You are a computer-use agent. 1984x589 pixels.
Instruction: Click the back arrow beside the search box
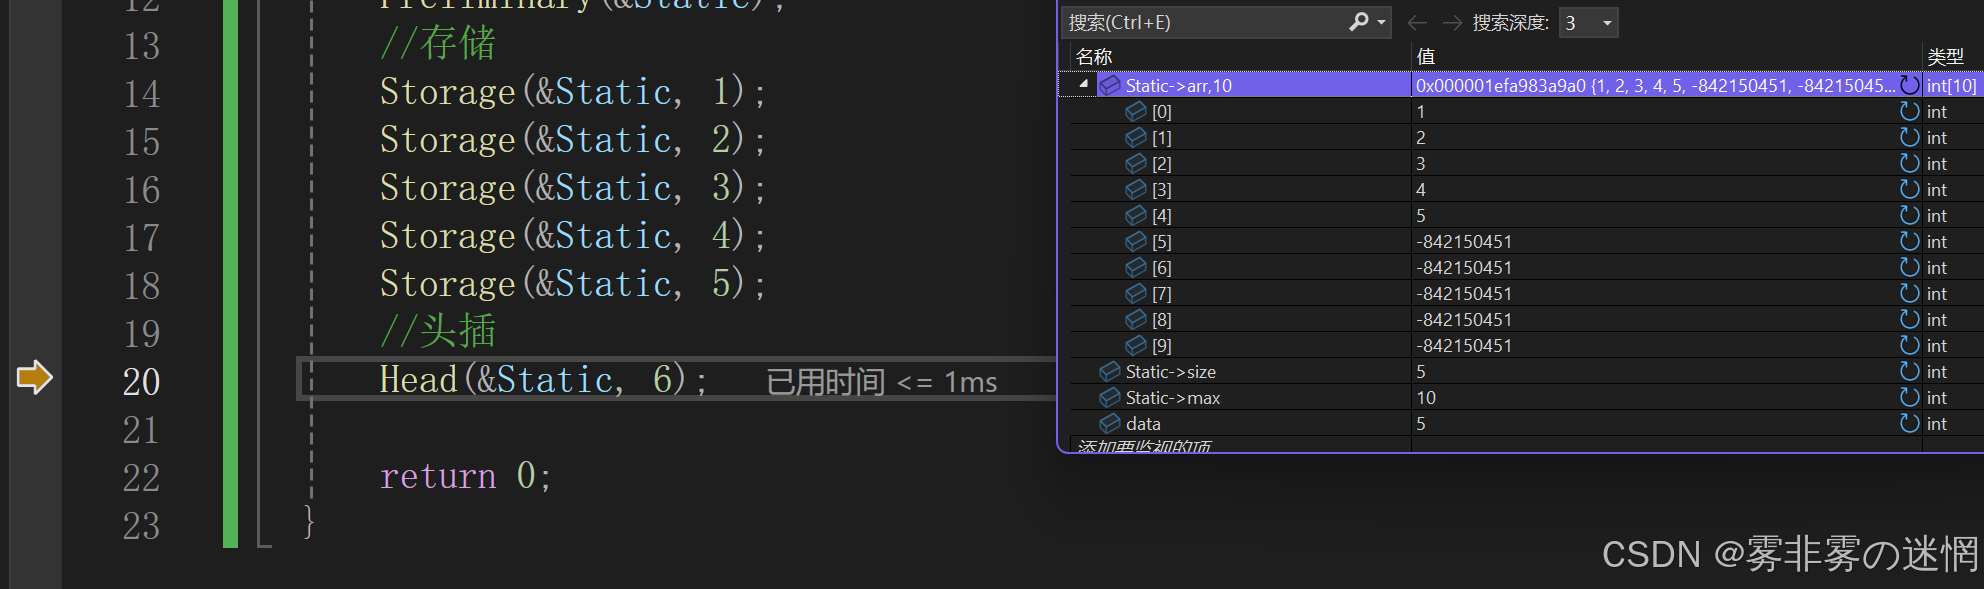click(x=1417, y=22)
